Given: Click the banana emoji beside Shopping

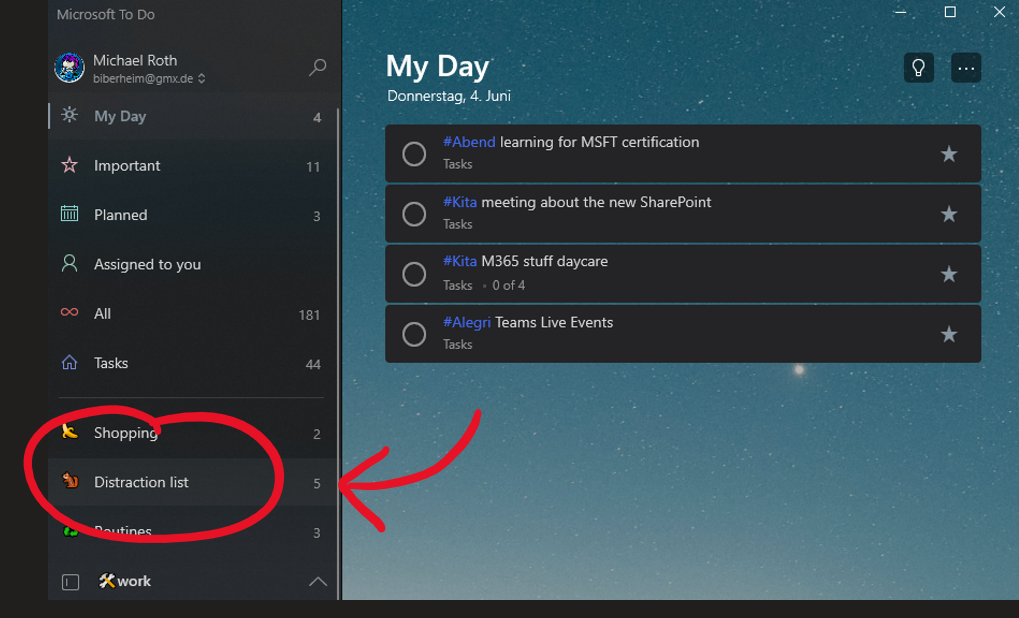Looking at the screenshot, I should [70, 431].
